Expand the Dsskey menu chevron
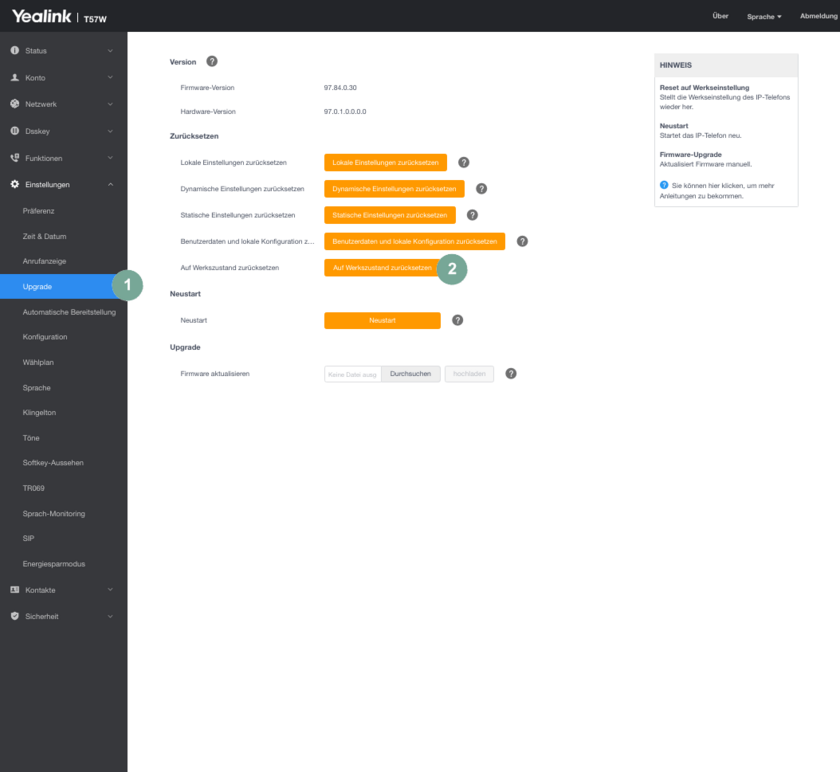The image size is (840, 772). [110, 131]
